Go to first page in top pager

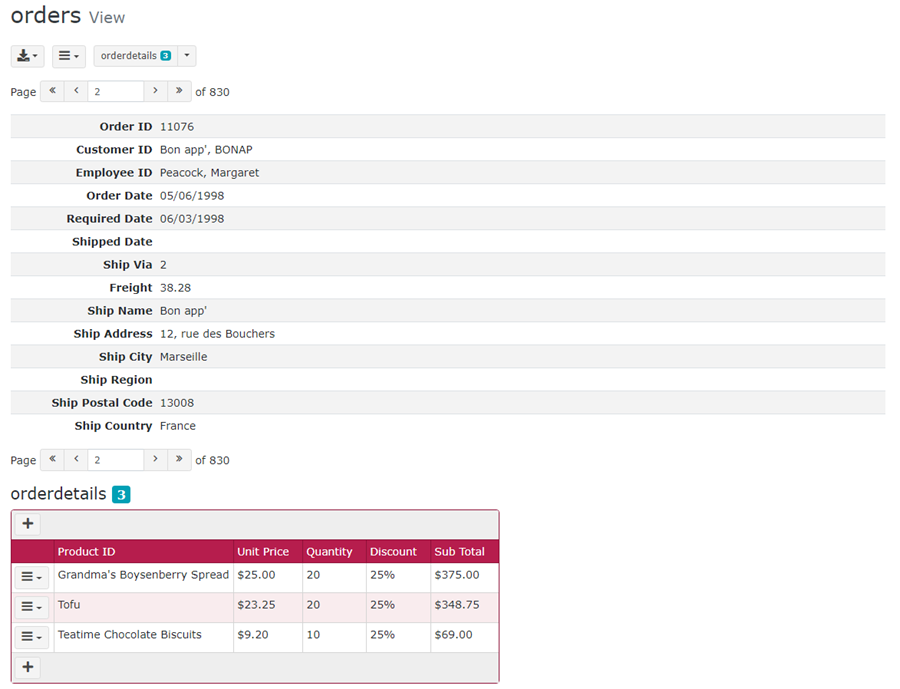pyautogui.click(x=52, y=91)
